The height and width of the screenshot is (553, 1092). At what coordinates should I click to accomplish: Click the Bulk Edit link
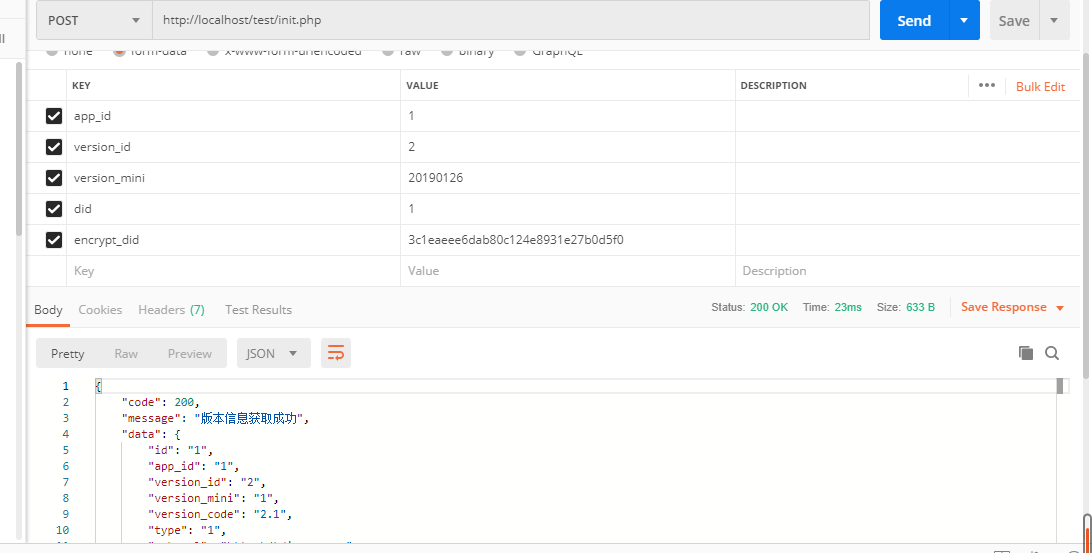point(1040,86)
